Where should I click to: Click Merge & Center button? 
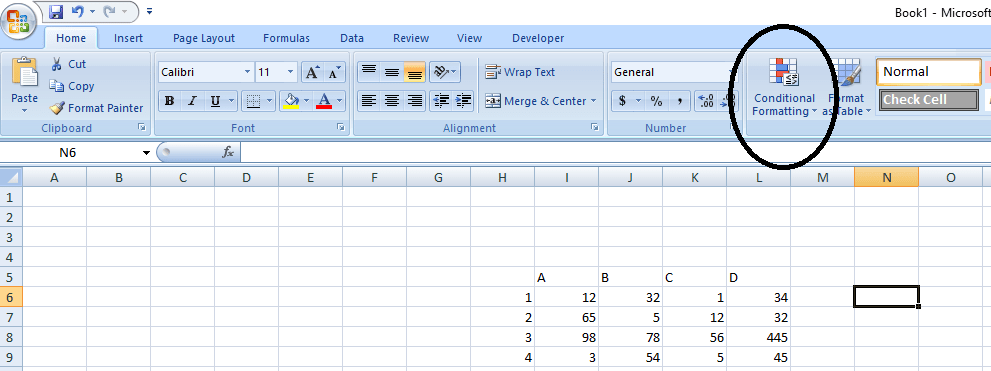click(x=536, y=100)
